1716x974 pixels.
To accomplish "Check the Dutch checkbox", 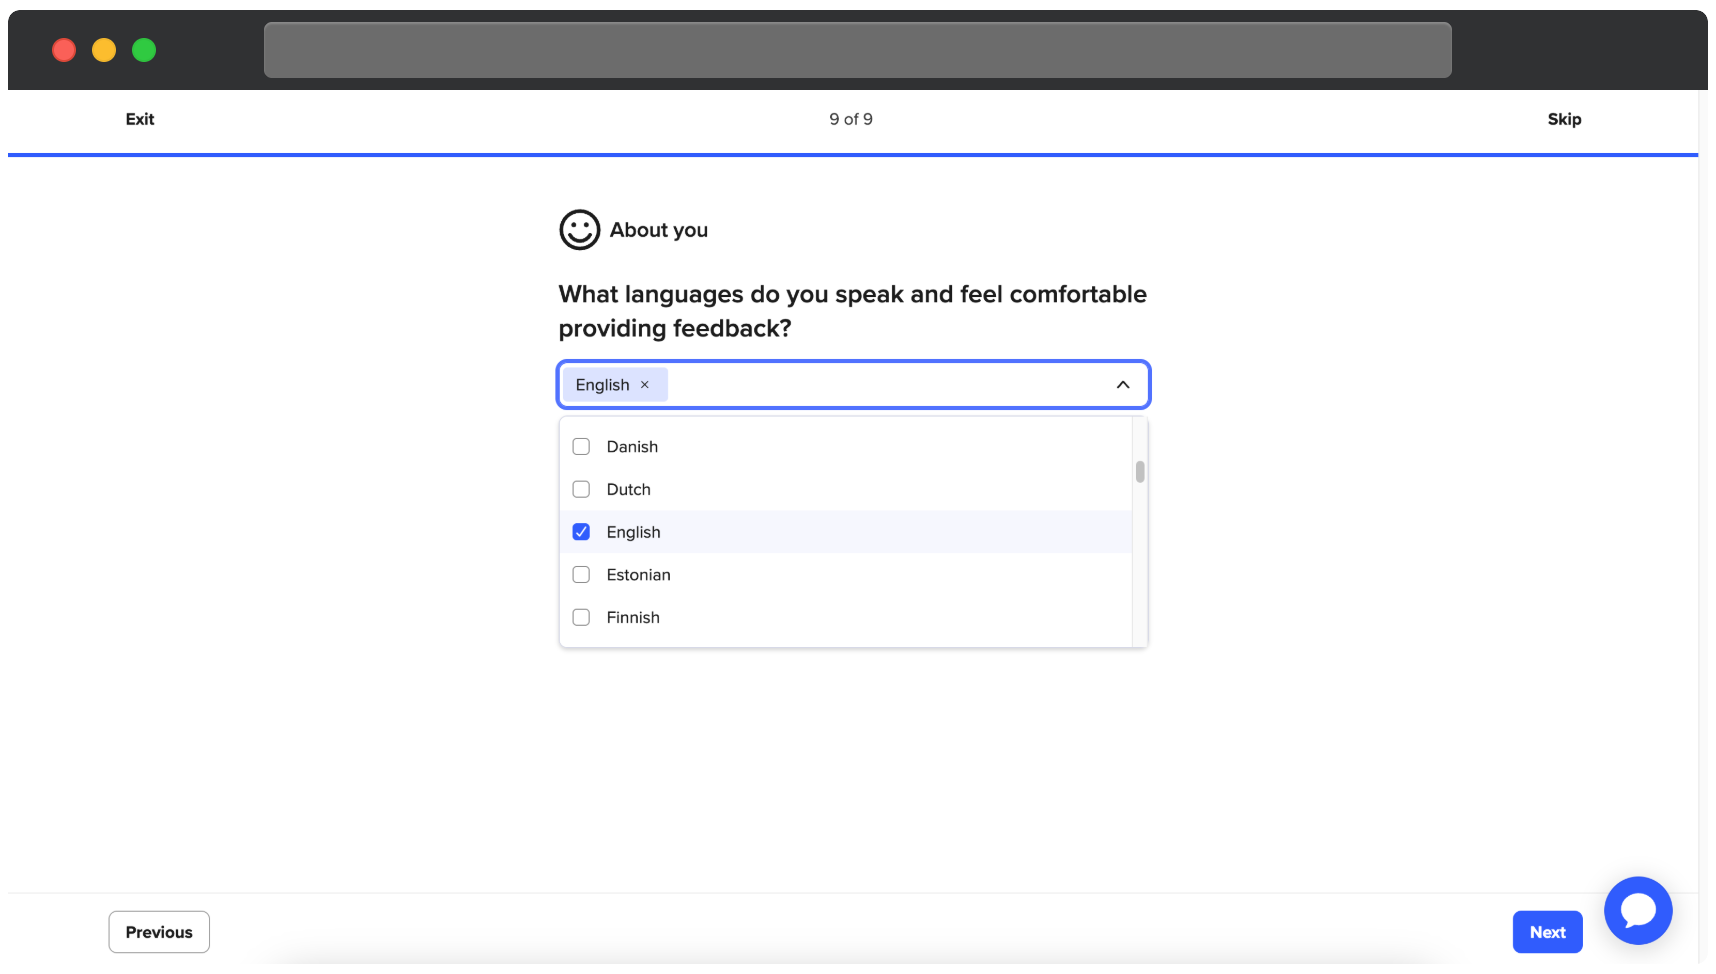I will click(581, 490).
